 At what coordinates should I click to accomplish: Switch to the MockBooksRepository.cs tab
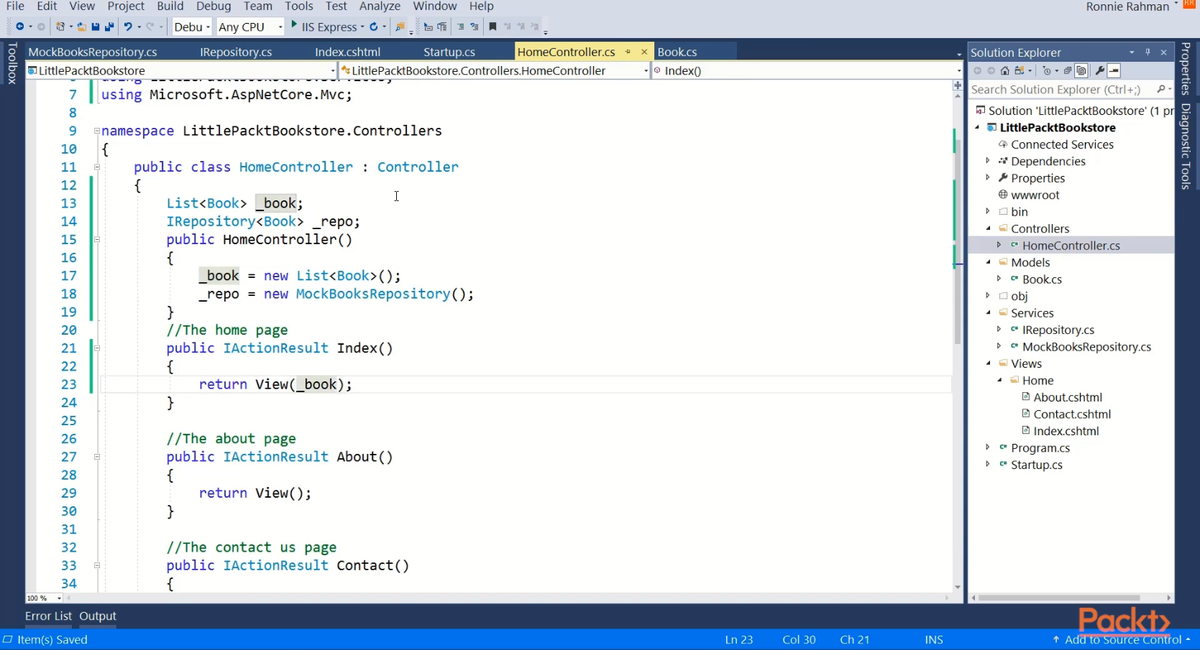click(x=93, y=52)
